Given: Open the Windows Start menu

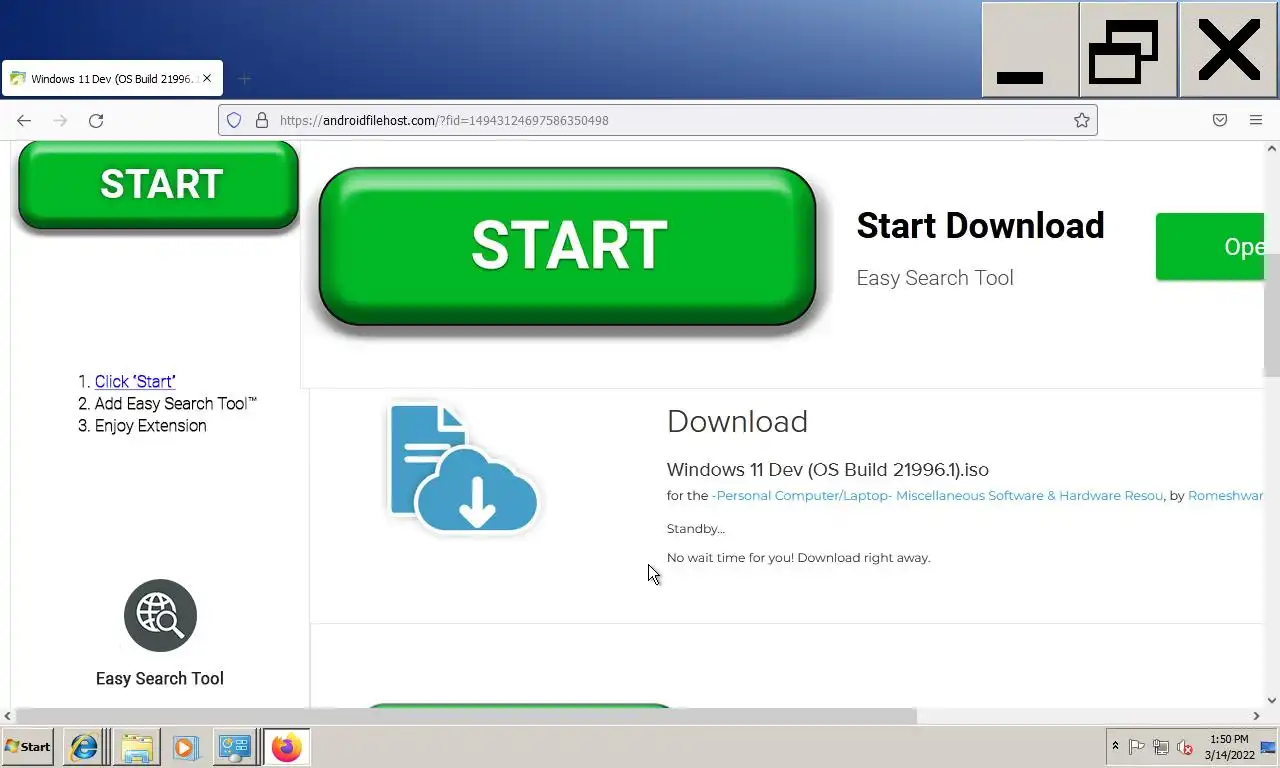Looking at the screenshot, I should click(x=28, y=747).
